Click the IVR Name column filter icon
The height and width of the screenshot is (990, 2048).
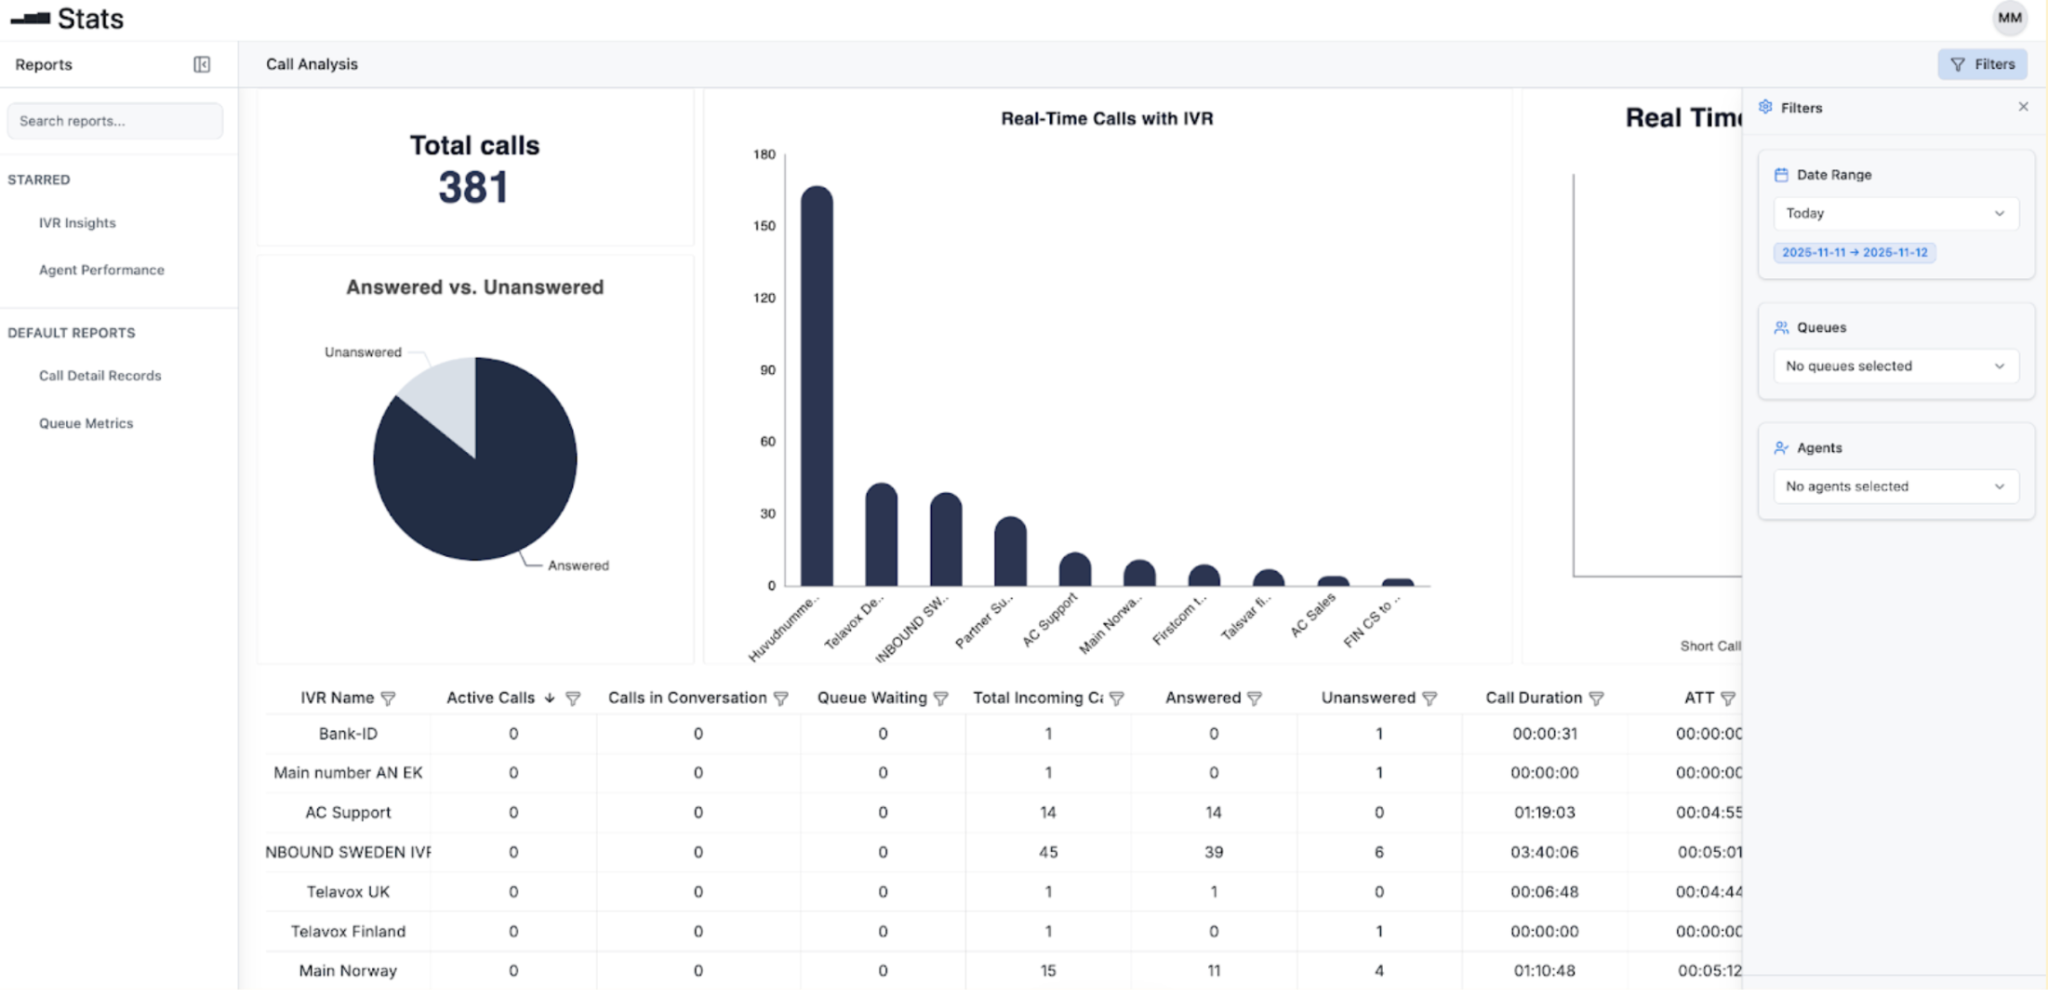pos(388,699)
